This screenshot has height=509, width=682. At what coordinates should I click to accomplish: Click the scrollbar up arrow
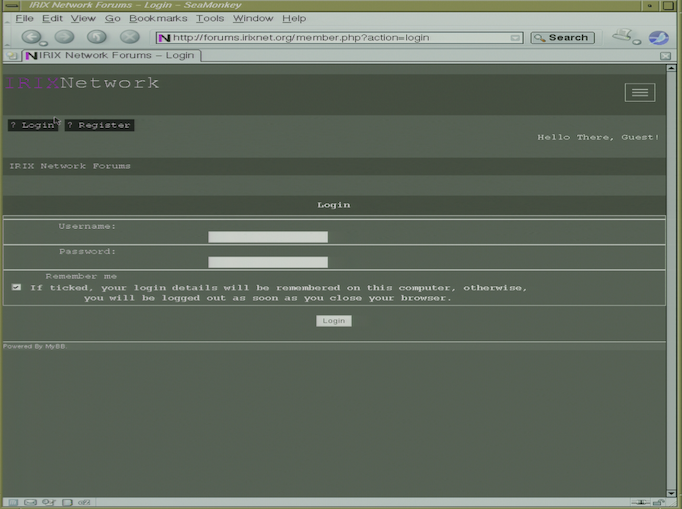(x=671, y=68)
